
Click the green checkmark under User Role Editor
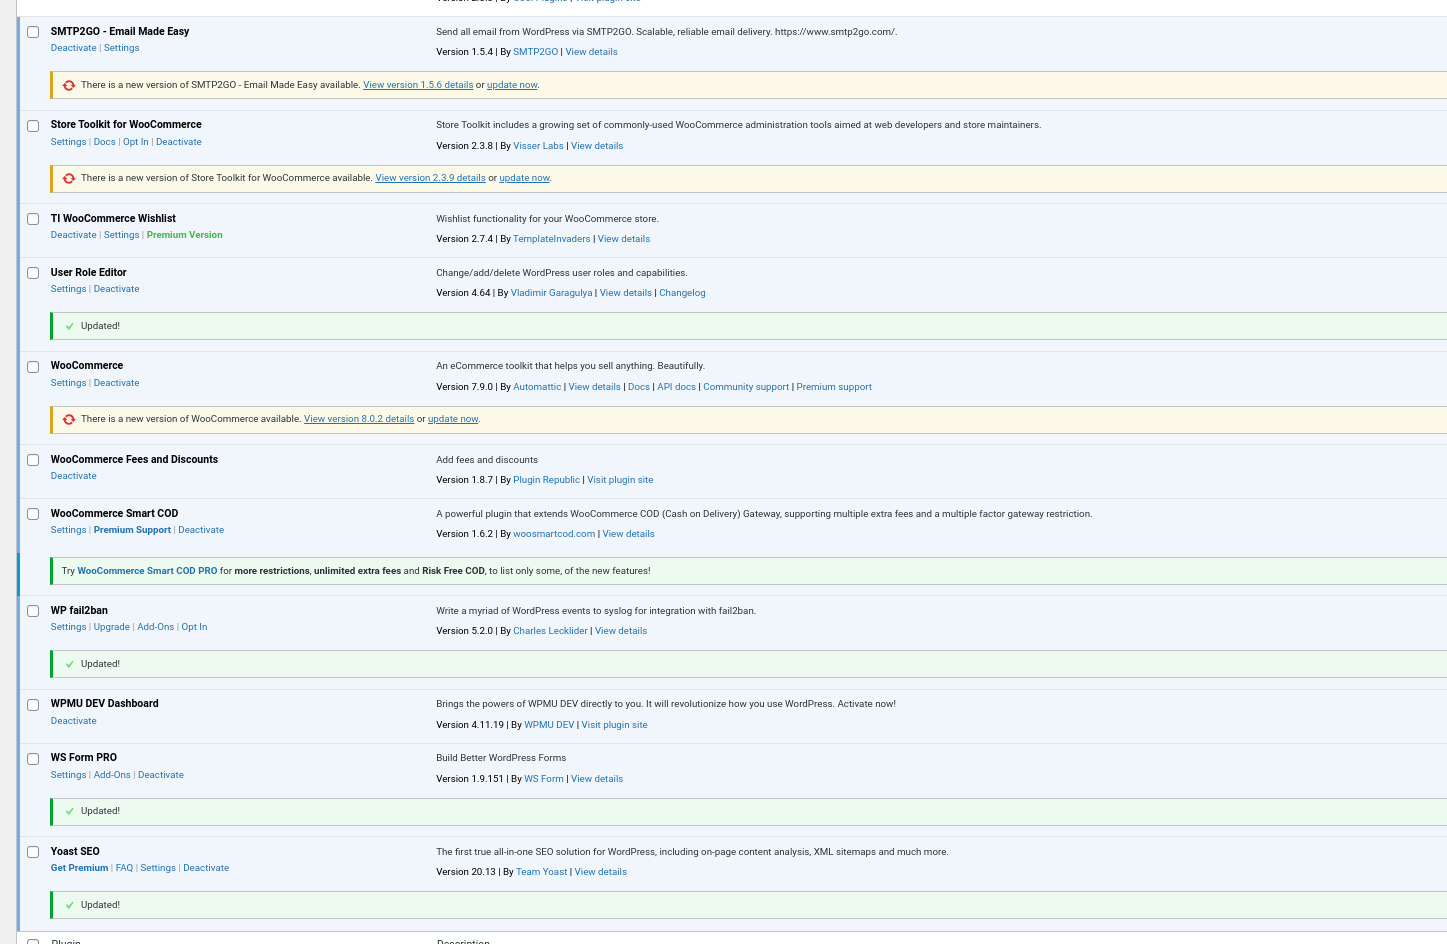point(69,326)
